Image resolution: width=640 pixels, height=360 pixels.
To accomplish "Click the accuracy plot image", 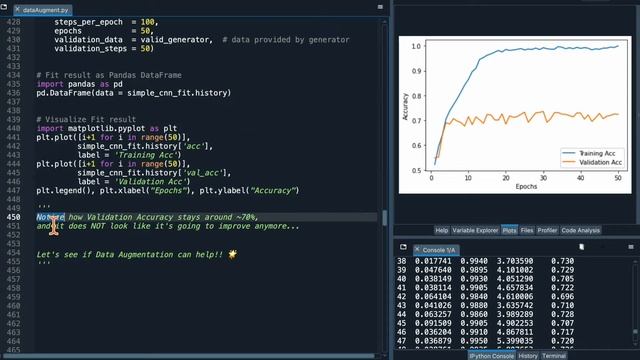I will pos(515,115).
